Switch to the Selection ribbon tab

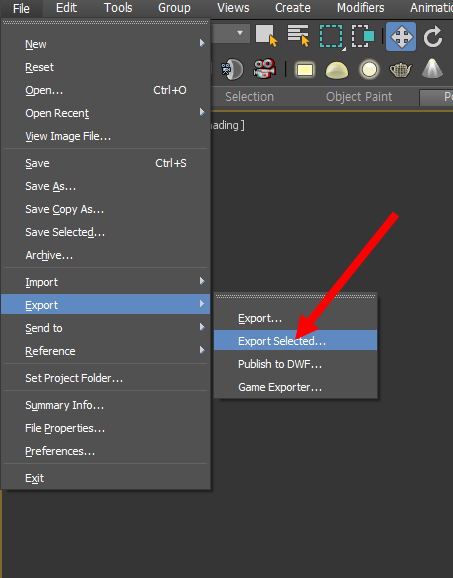(x=250, y=97)
